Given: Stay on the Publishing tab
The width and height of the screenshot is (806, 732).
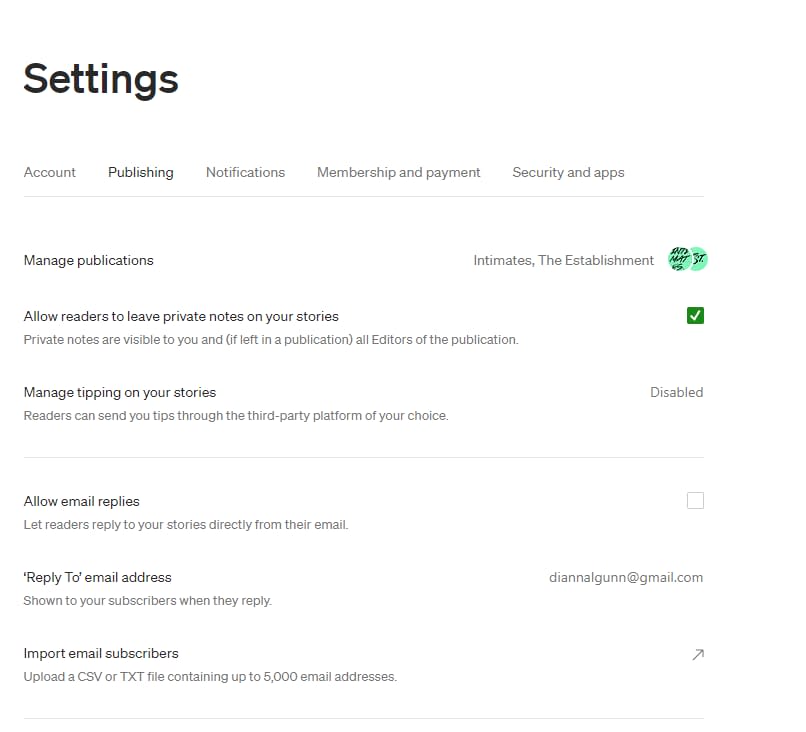Looking at the screenshot, I should [140, 172].
